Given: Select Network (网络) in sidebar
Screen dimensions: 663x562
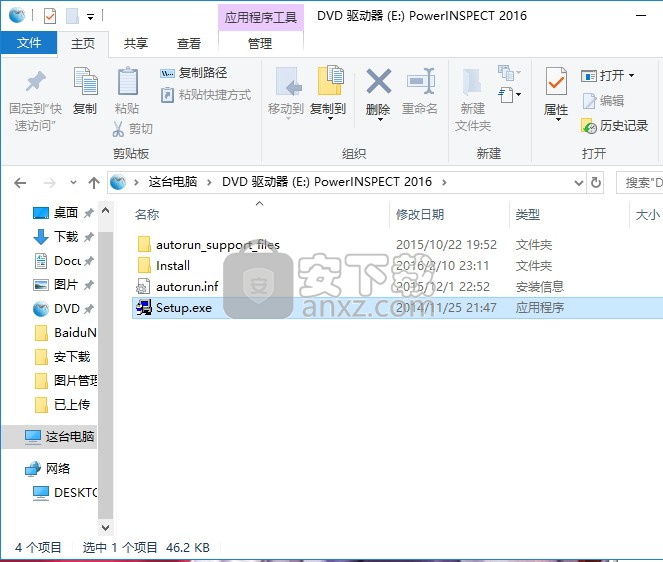Looking at the screenshot, I should [x=47, y=469].
